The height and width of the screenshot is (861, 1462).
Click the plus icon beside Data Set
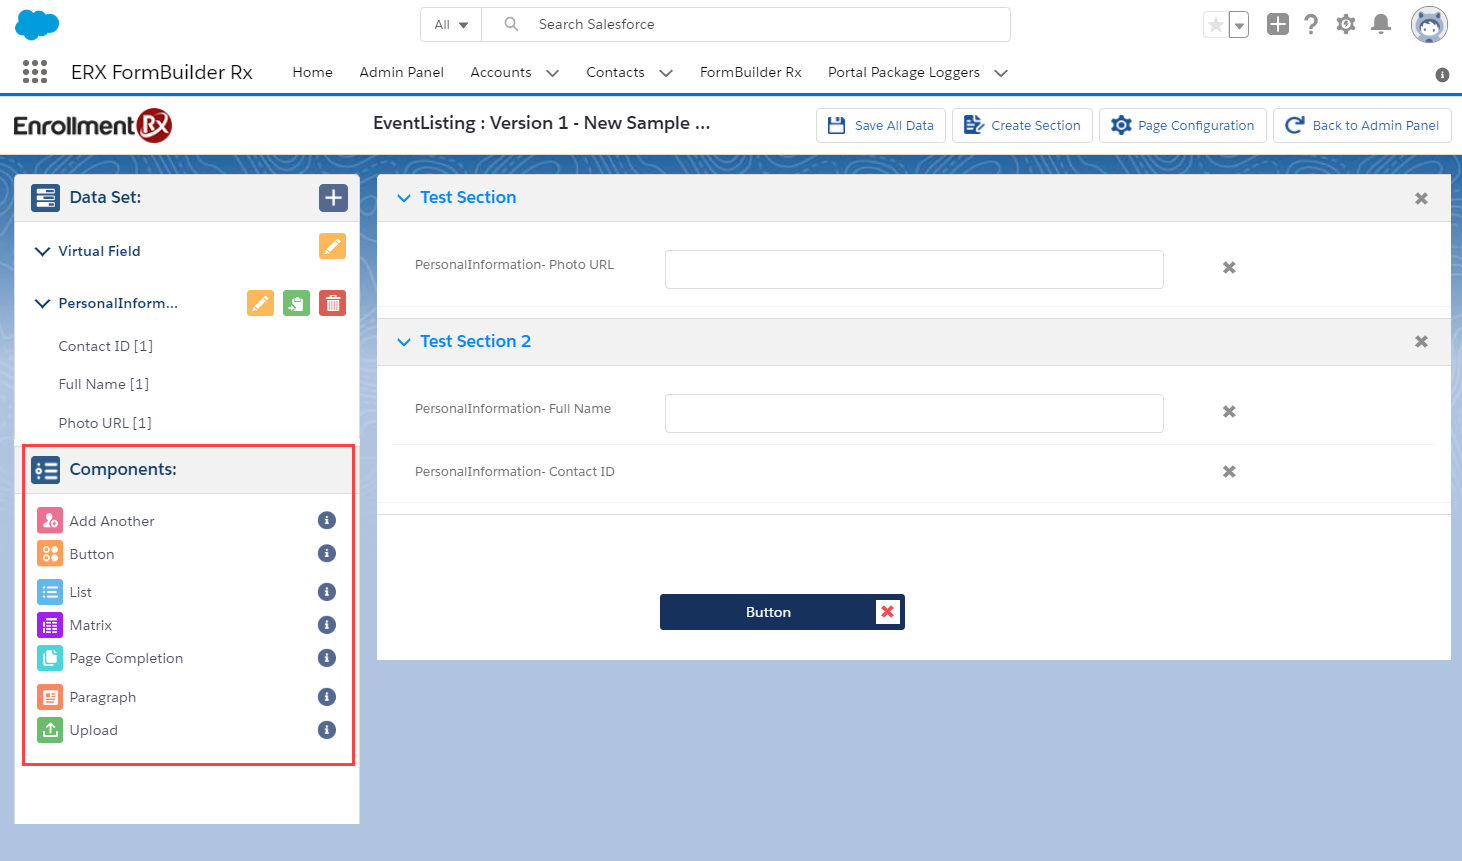tap(333, 198)
